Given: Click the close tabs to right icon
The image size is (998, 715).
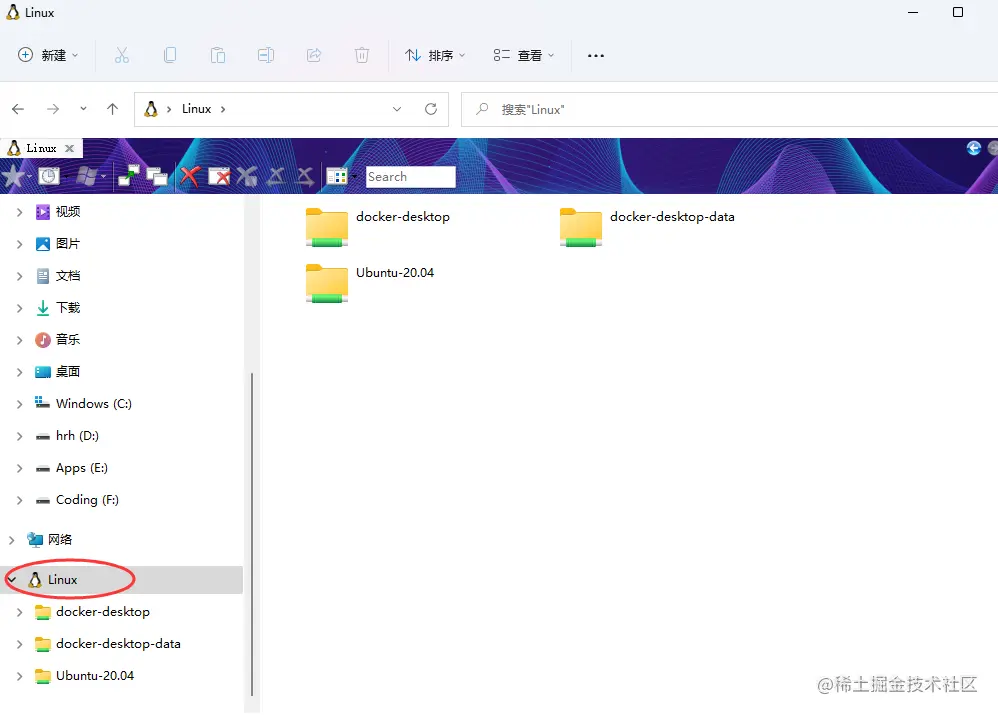Looking at the screenshot, I should coord(306,176).
